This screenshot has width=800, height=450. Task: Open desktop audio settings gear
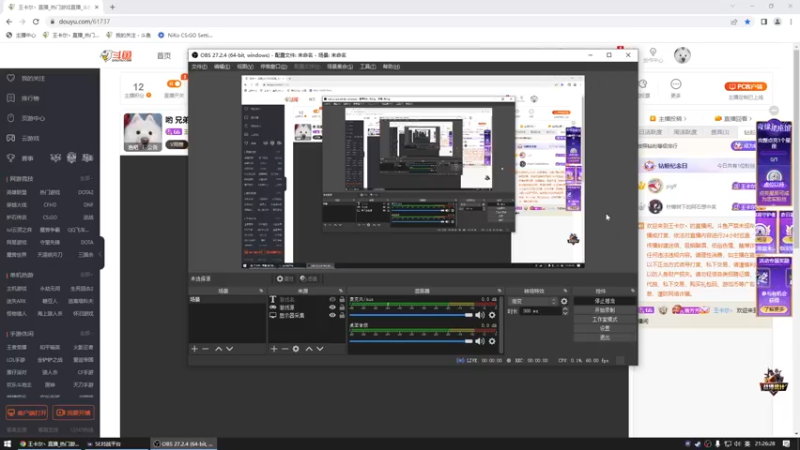tap(492, 341)
